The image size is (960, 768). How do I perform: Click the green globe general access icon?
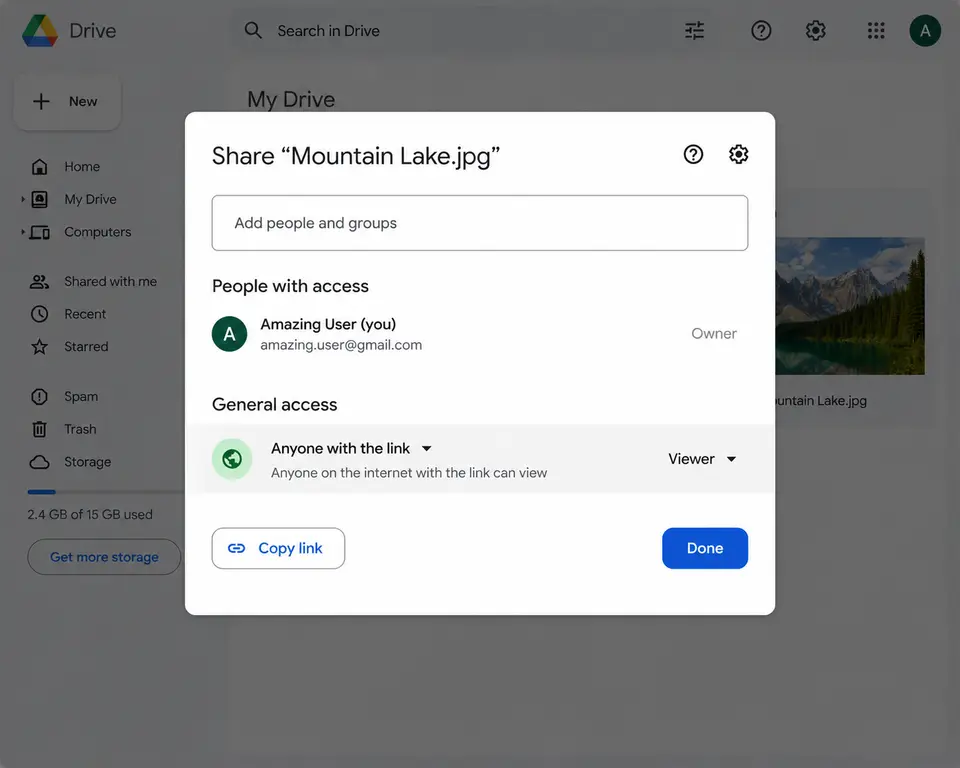click(232, 459)
